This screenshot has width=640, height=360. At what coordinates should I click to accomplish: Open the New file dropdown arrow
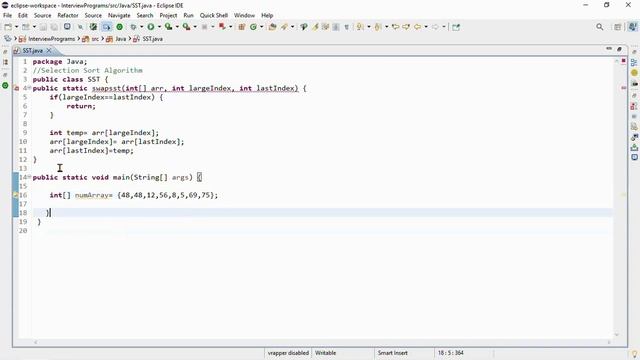(16, 27)
